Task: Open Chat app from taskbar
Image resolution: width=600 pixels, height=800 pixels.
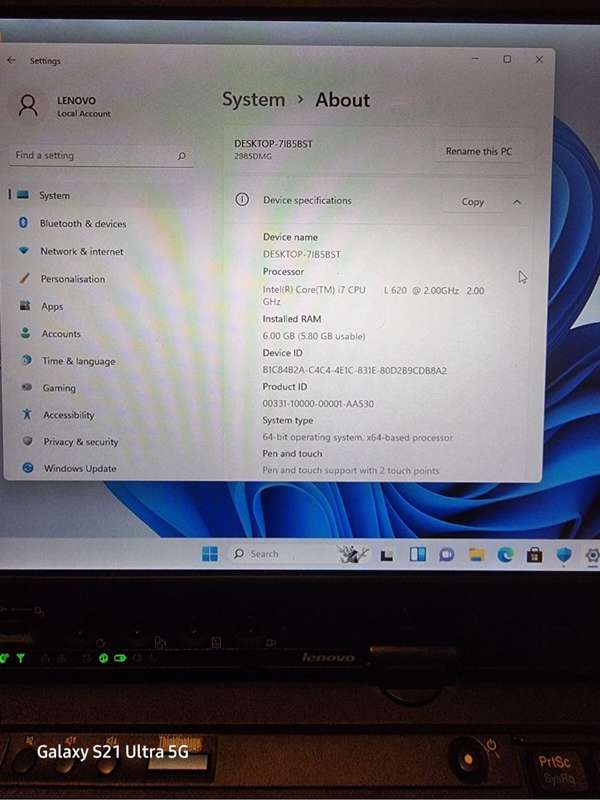Action: point(446,555)
